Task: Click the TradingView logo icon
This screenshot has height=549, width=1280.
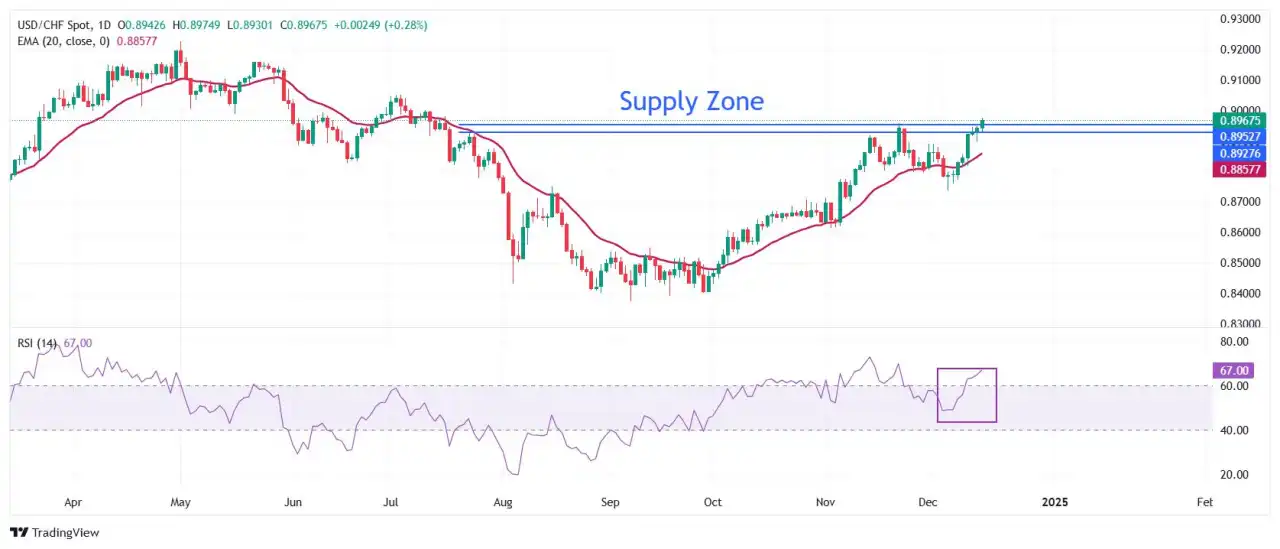Action: click(18, 533)
